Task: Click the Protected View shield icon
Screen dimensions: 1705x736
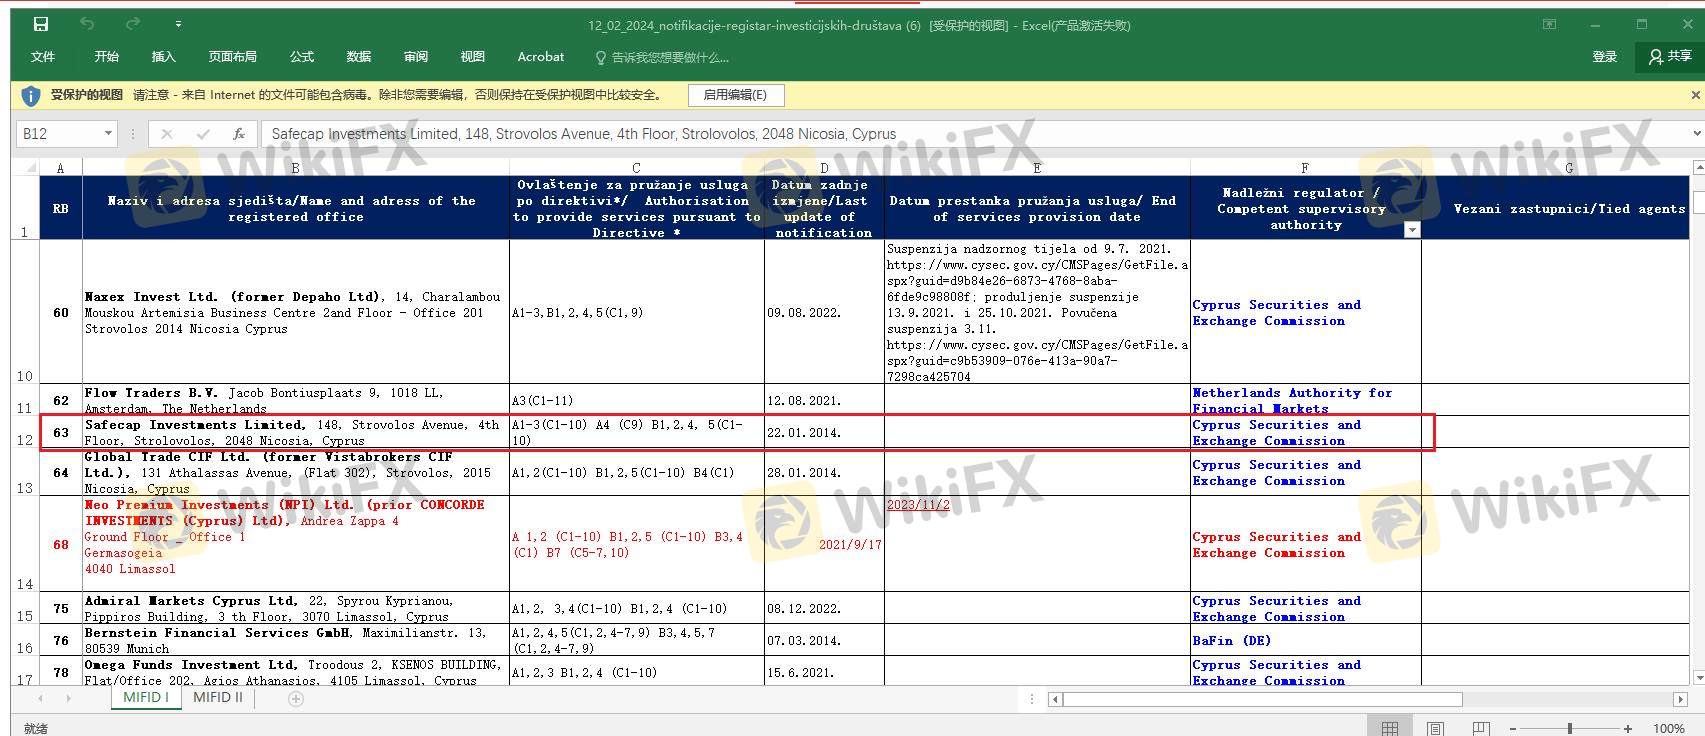Action: (x=30, y=95)
